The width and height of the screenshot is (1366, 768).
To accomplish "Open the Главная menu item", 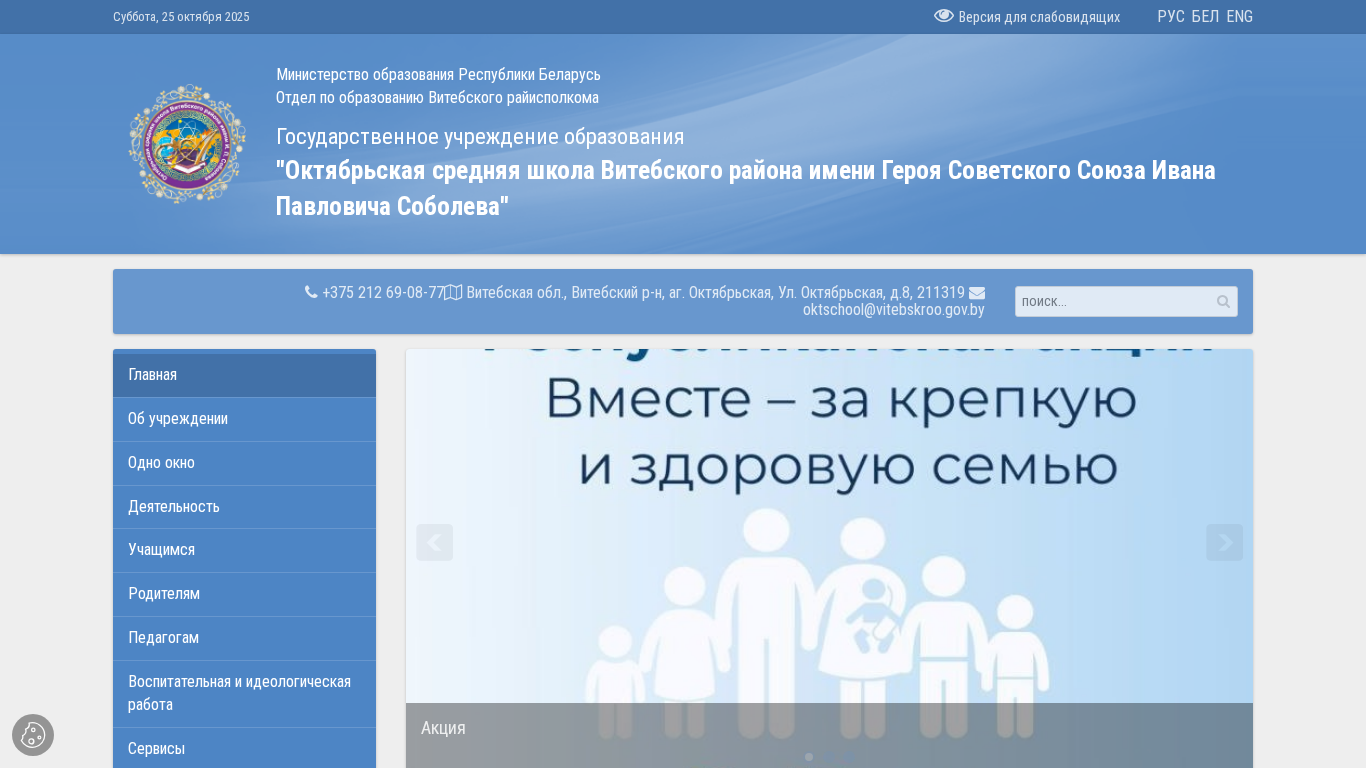I will point(244,375).
